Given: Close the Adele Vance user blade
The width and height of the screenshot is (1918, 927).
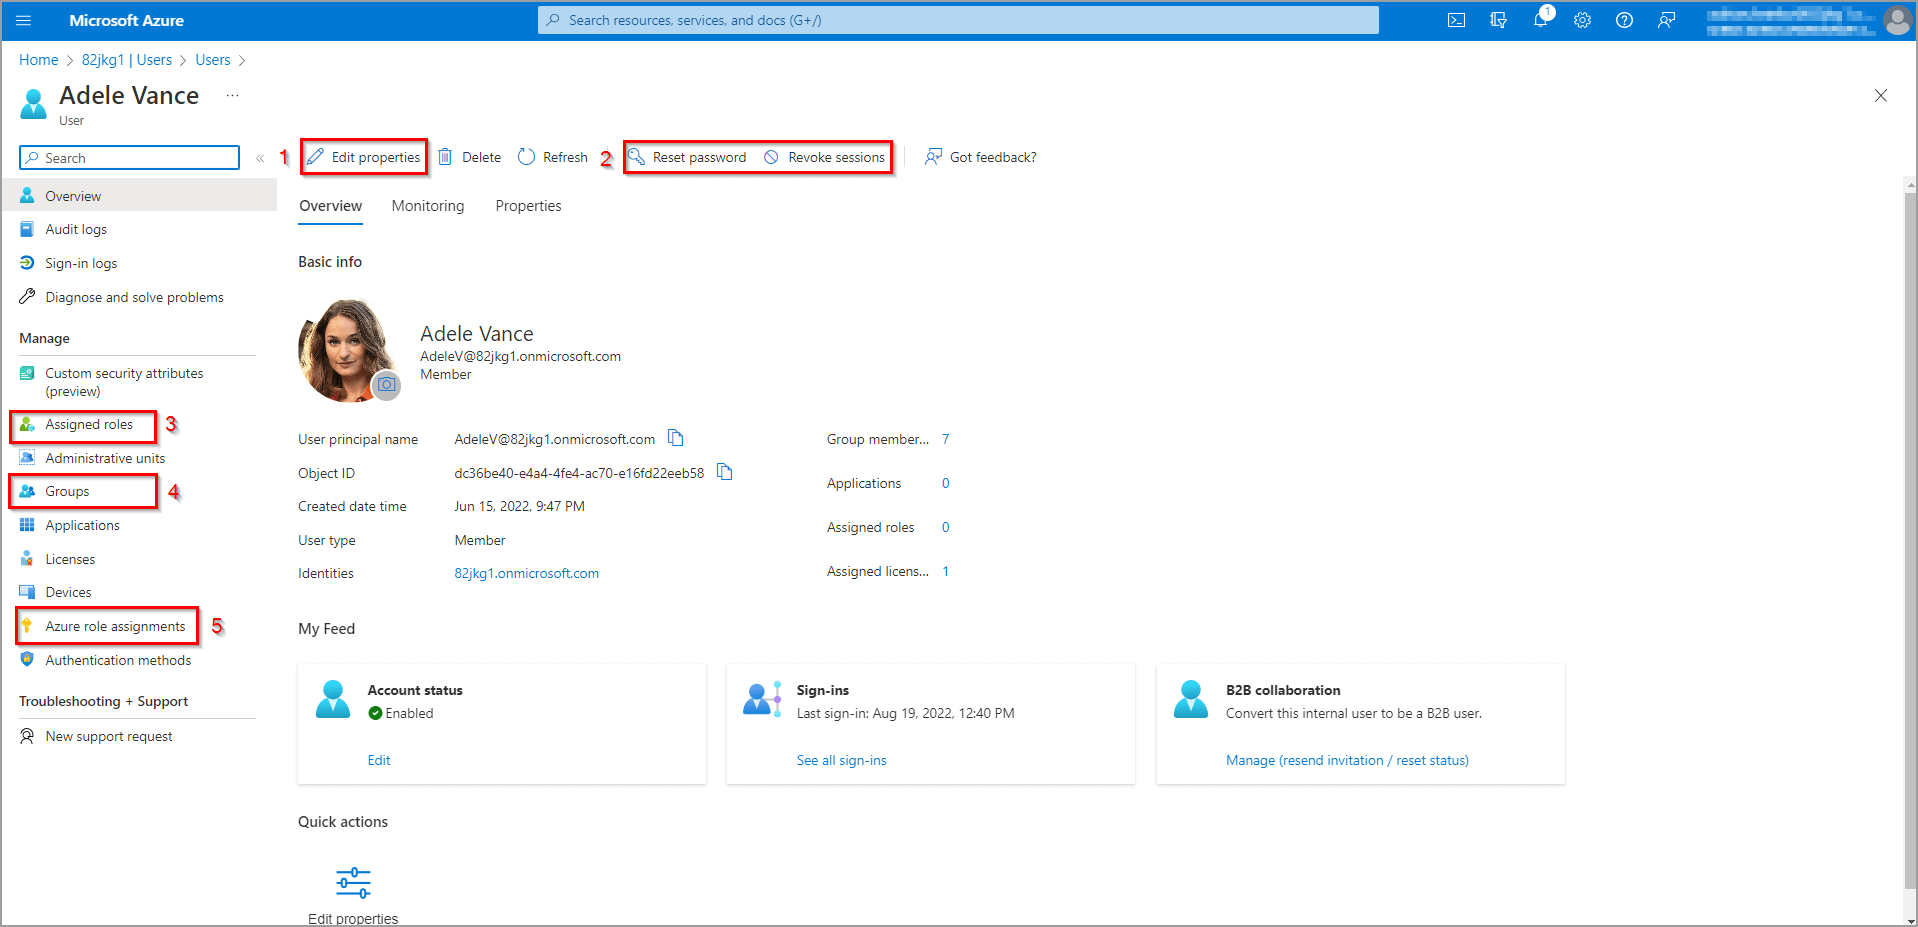Looking at the screenshot, I should click(x=1881, y=96).
